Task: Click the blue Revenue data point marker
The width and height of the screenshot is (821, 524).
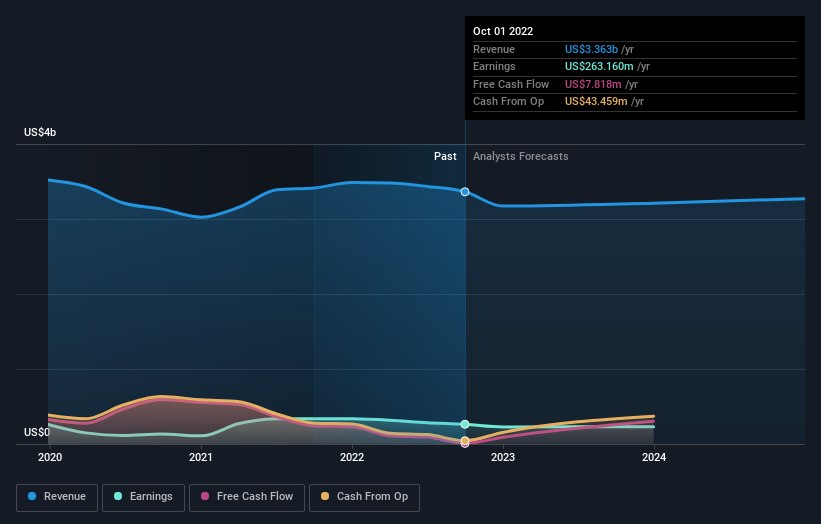Action: coord(465,192)
